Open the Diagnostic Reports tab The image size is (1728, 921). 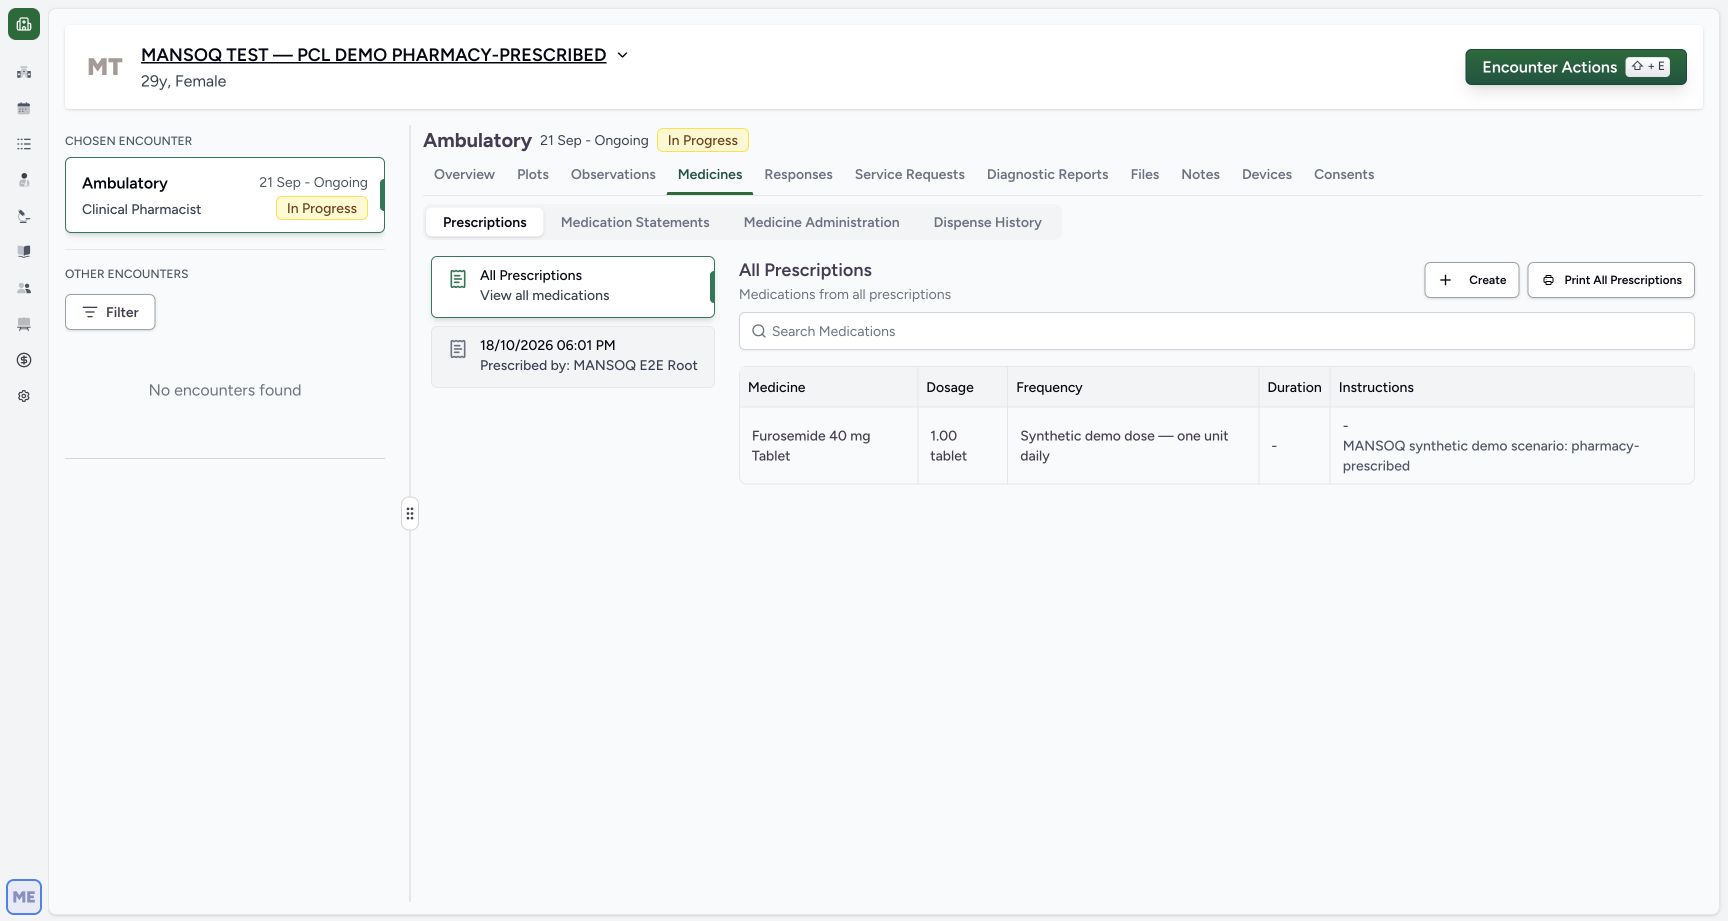[x=1047, y=174]
